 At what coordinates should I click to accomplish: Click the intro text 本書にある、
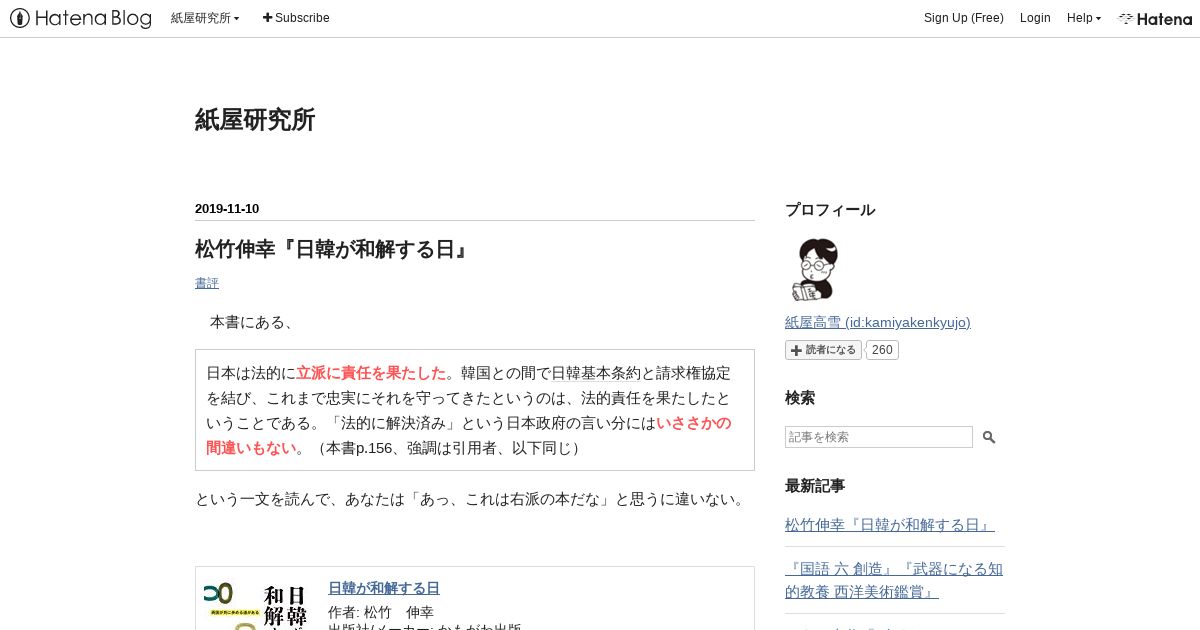point(252,322)
